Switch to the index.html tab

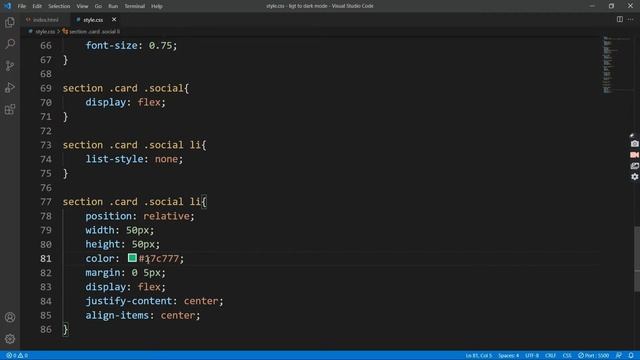pyautogui.click(x=45, y=20)
